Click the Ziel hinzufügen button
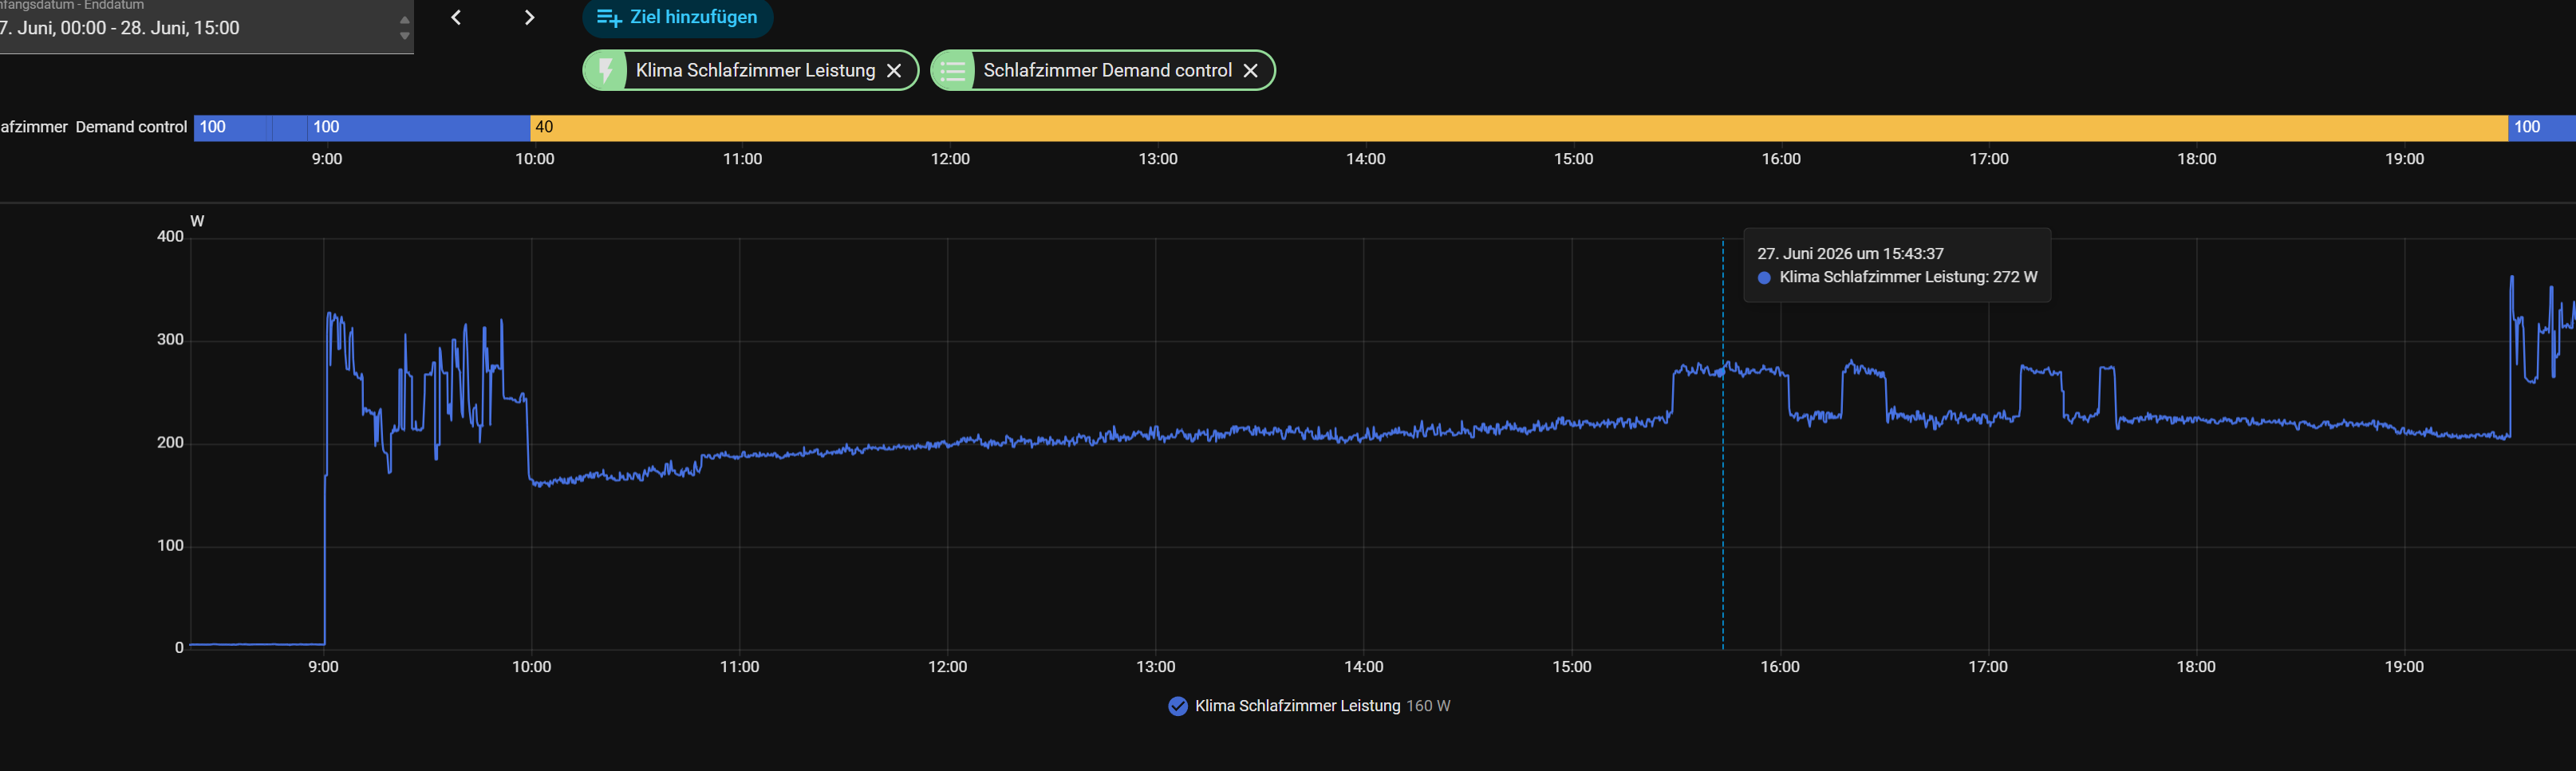This screenshot has height=771, width=2576. click(x=677, y=17)
